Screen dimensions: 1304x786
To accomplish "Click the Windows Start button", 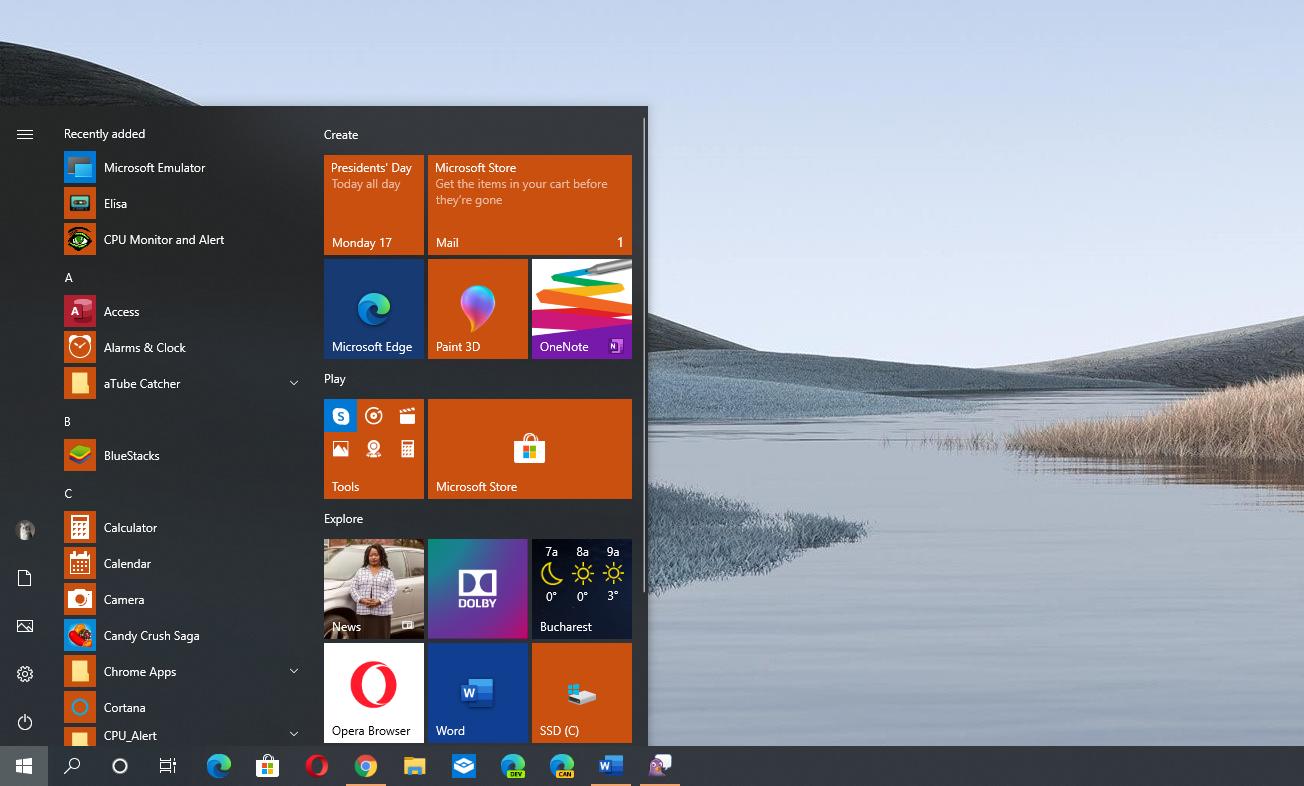I will pos(24,766).
